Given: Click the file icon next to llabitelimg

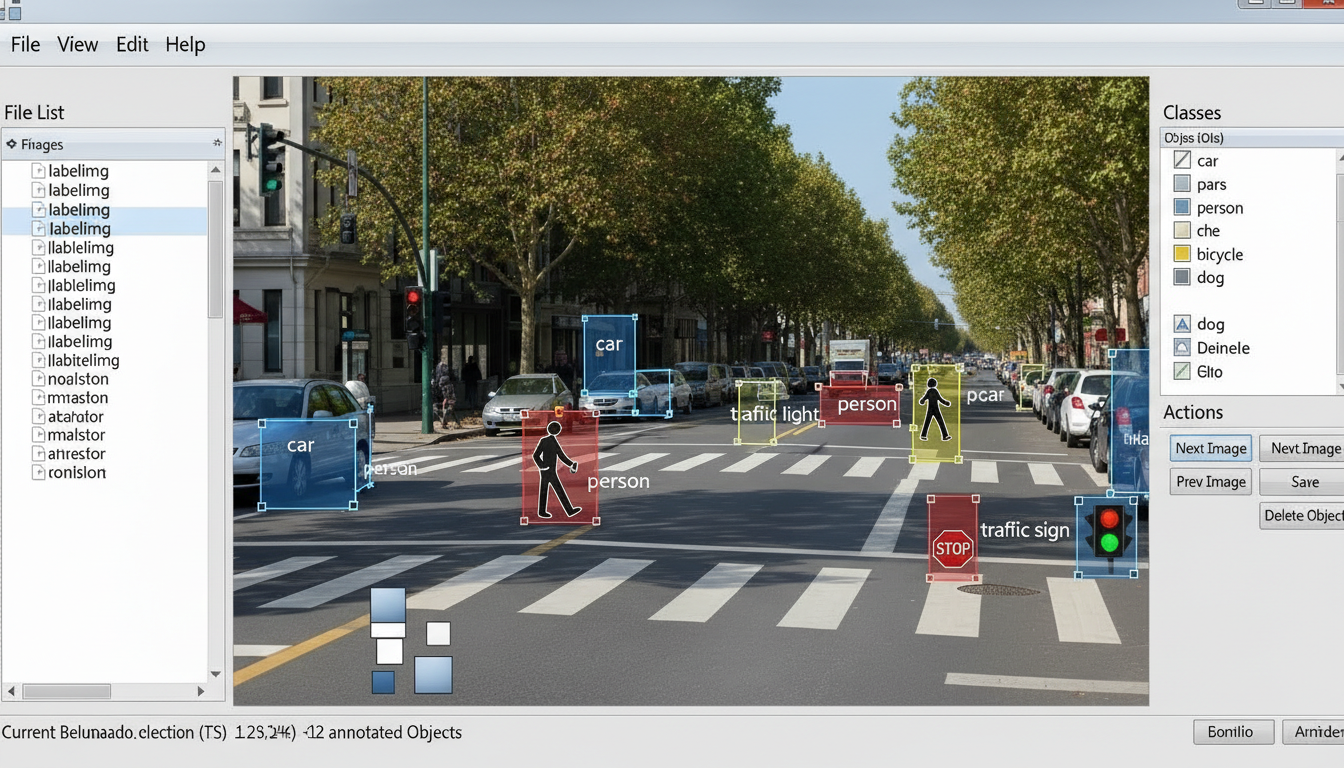Looking at the screenshot, I should [x=39, y=360].
